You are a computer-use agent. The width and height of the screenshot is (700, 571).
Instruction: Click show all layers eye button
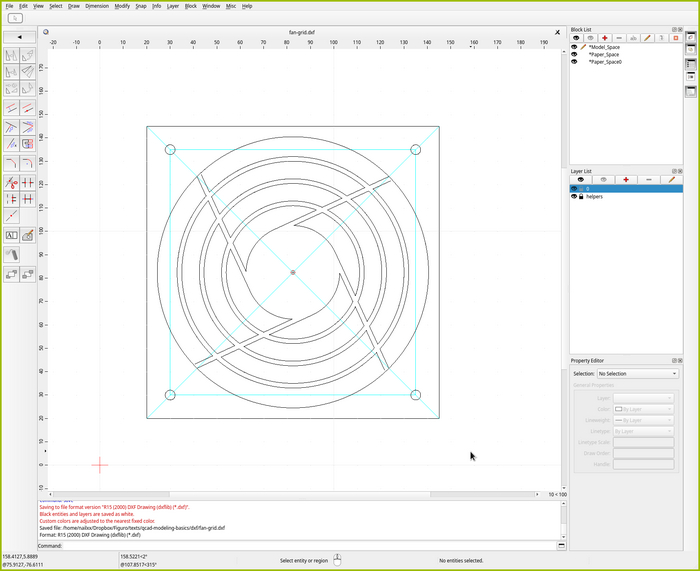point(580,179)
